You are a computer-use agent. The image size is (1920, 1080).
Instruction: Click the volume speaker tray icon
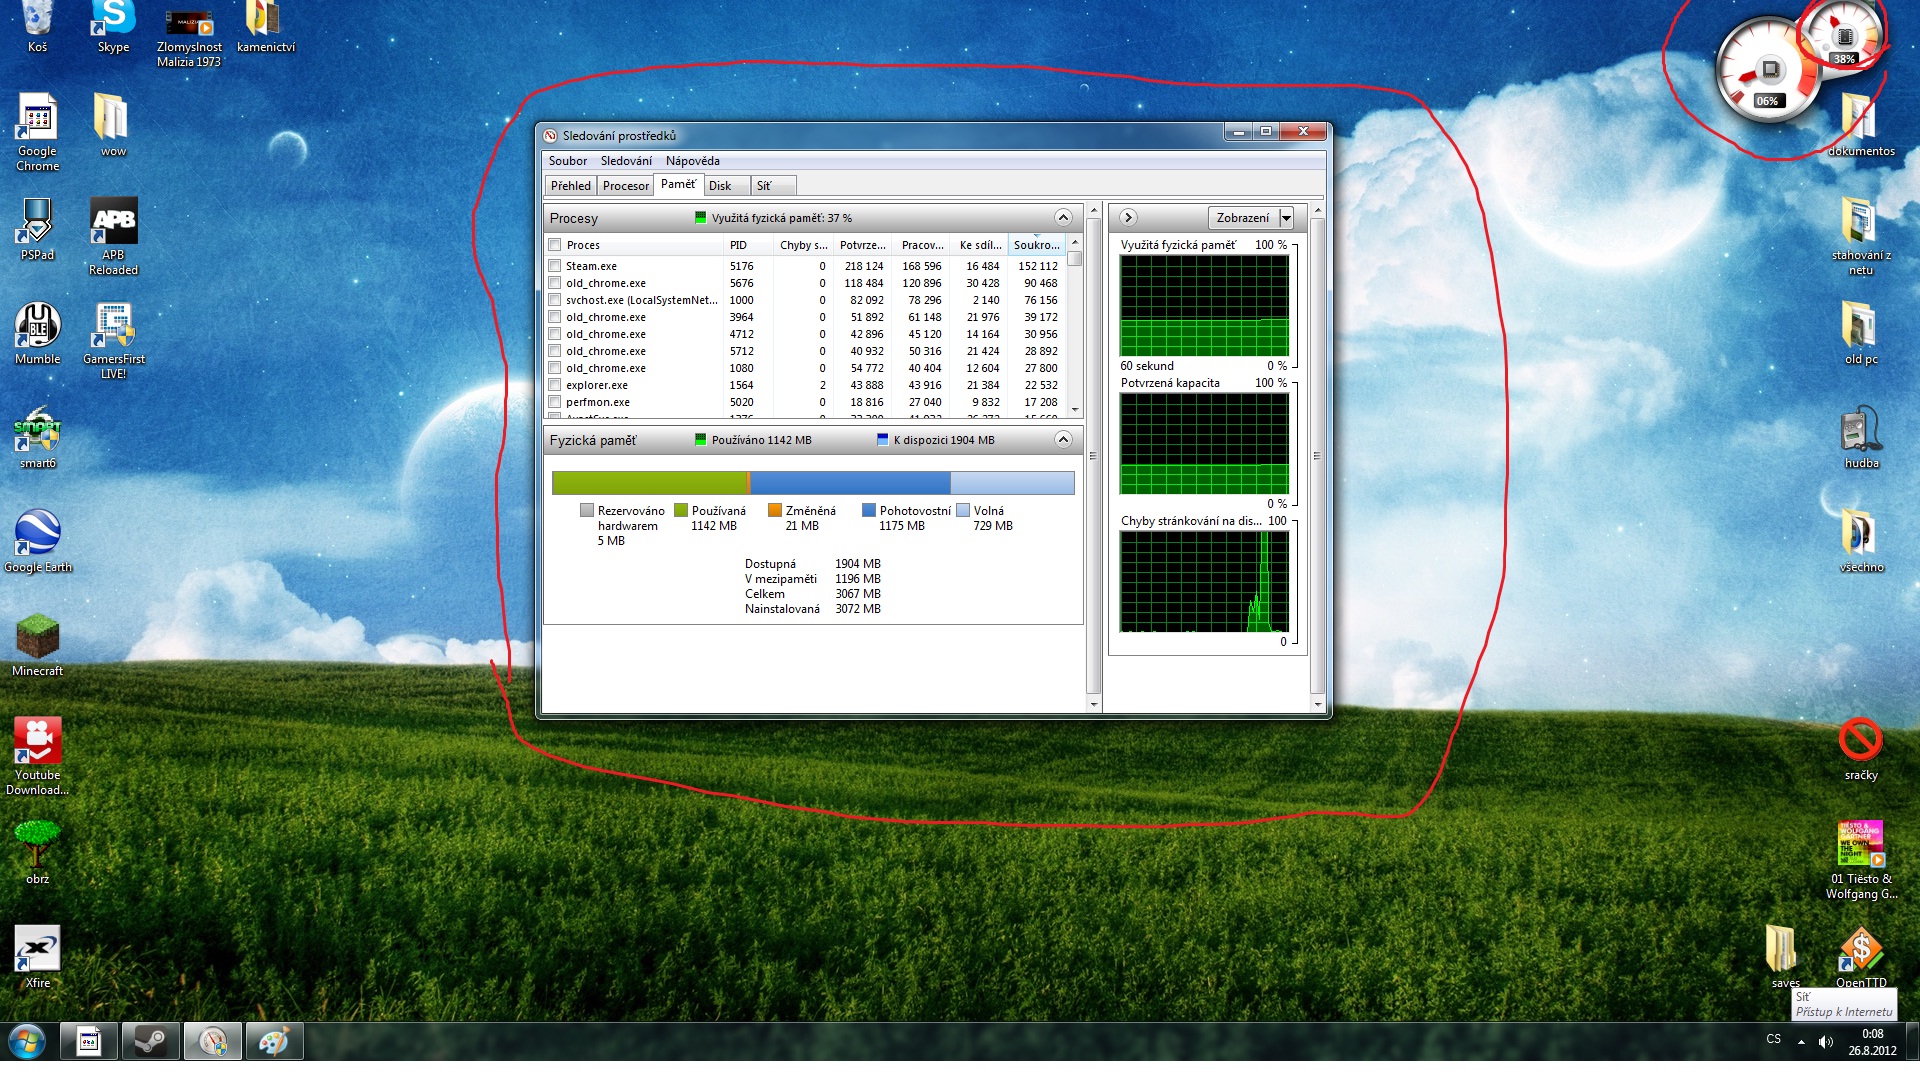pyautogui.click(x=1826, y=1042)
